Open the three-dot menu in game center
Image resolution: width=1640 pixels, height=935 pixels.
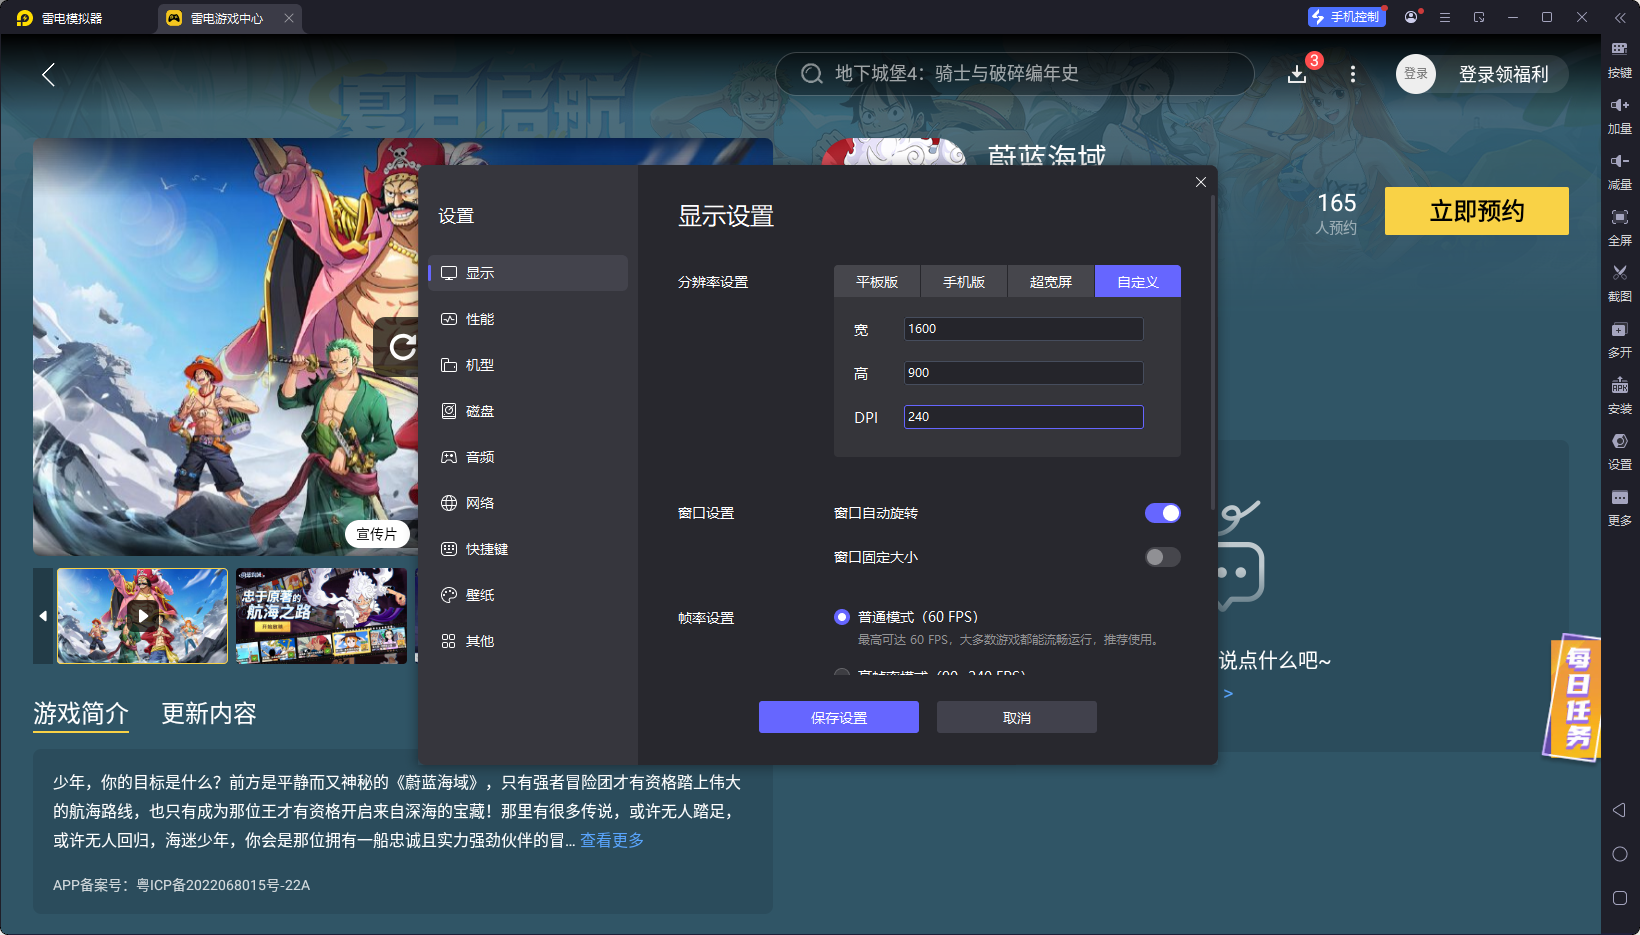coord(1353,74)
